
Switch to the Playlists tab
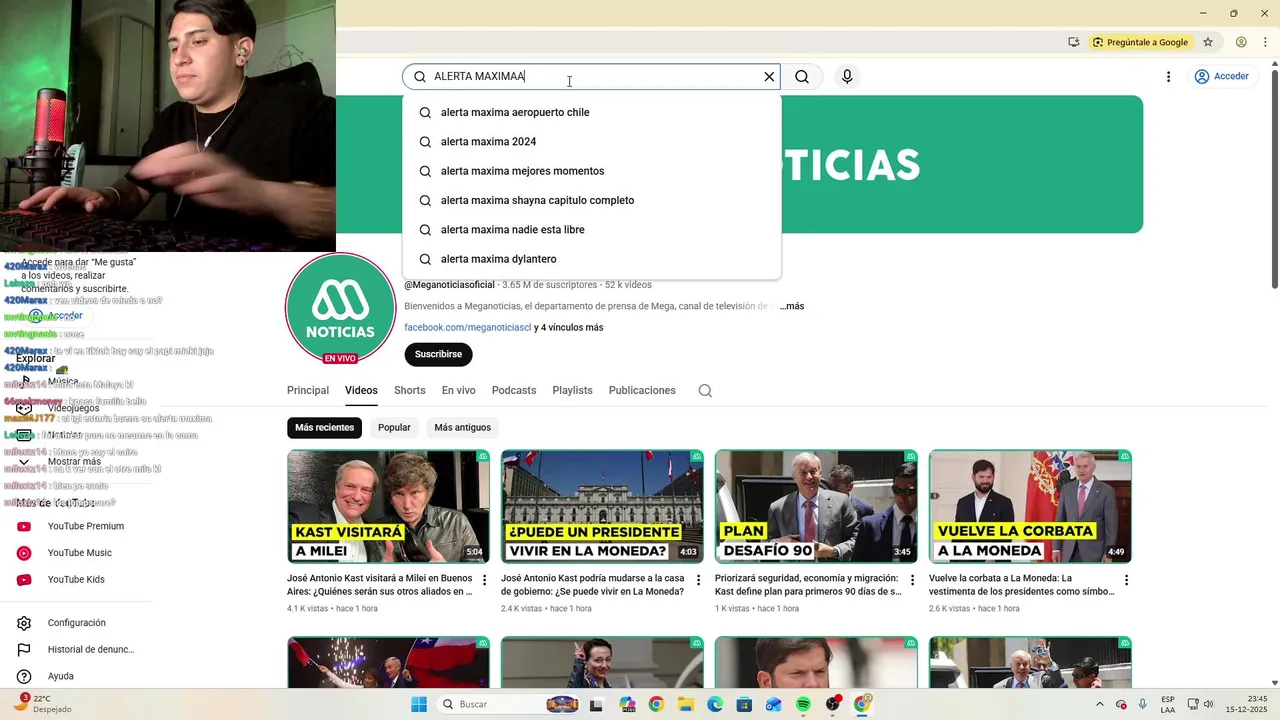[572, 390]
